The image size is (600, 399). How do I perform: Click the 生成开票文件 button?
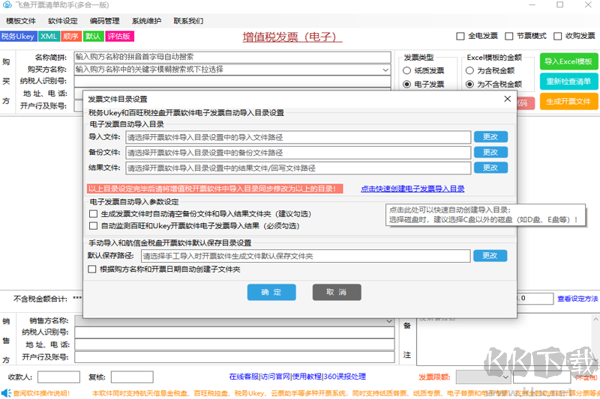pos(569,102)
